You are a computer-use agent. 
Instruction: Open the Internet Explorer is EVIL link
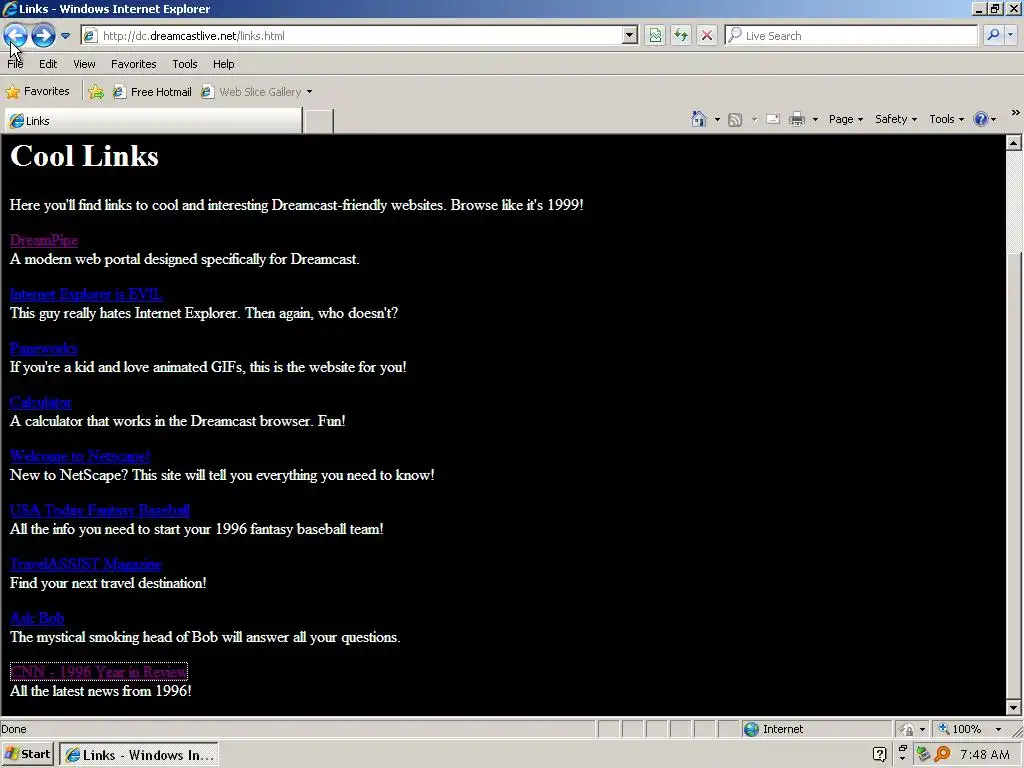86,294
